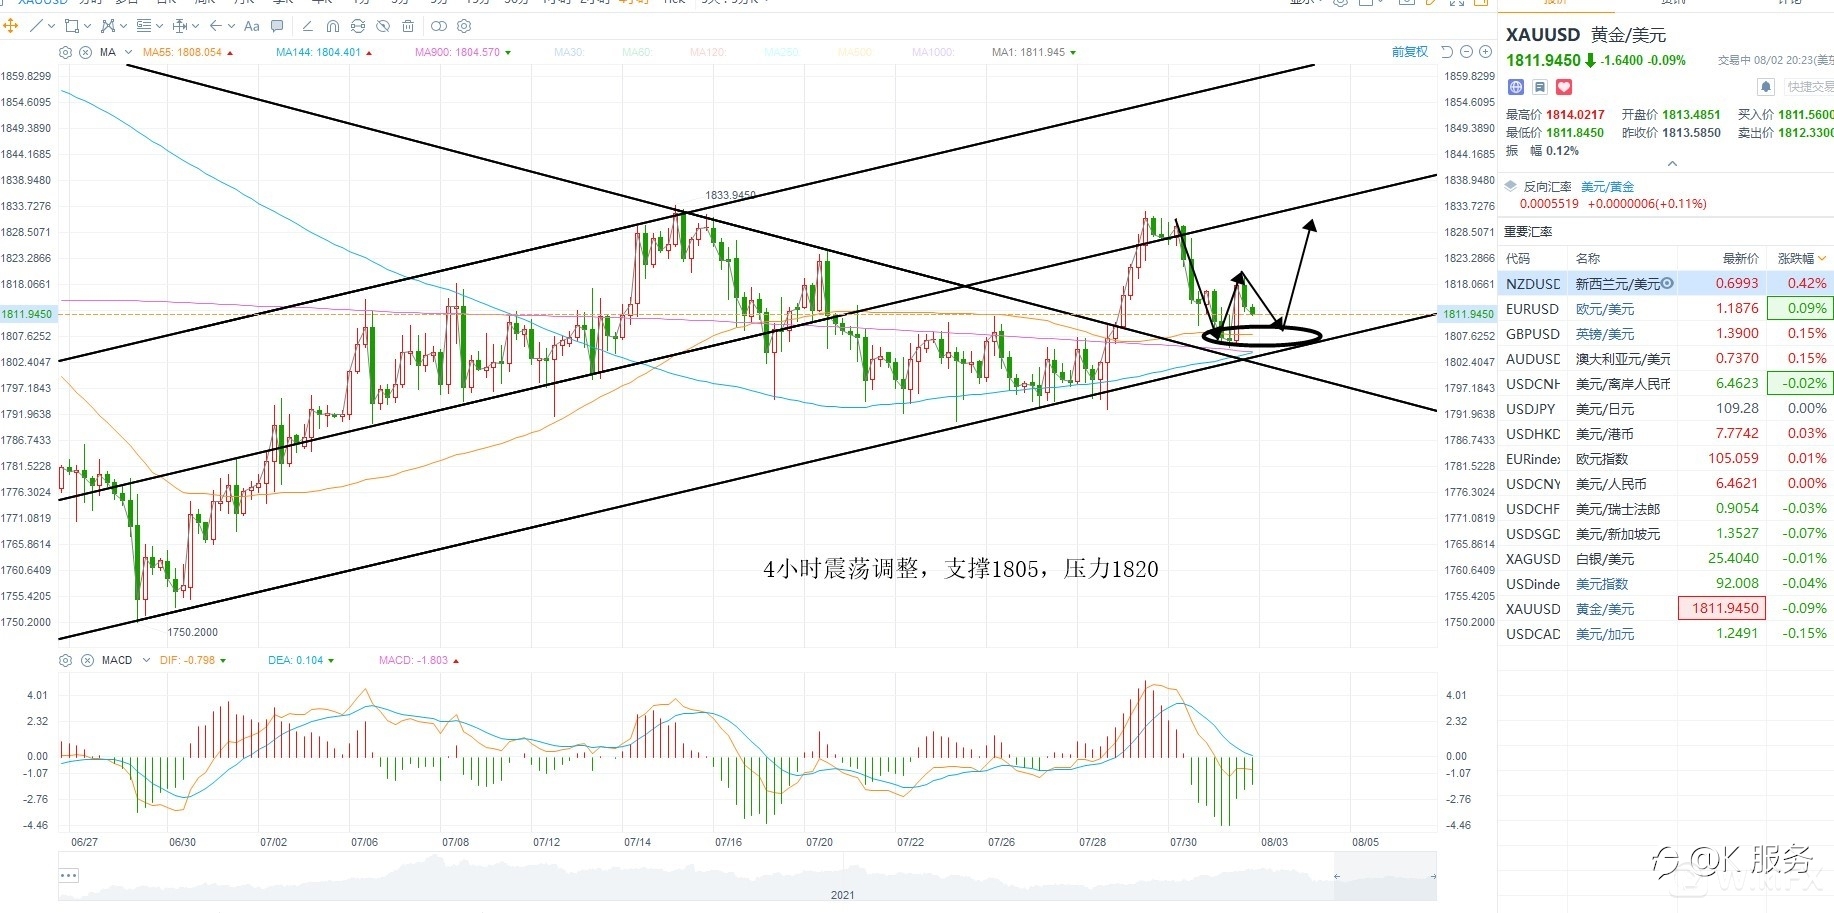This screenshot has height=913, width=1834.
Task: Open the 美元指数 USDindex link
Action: click(1601, 584)
